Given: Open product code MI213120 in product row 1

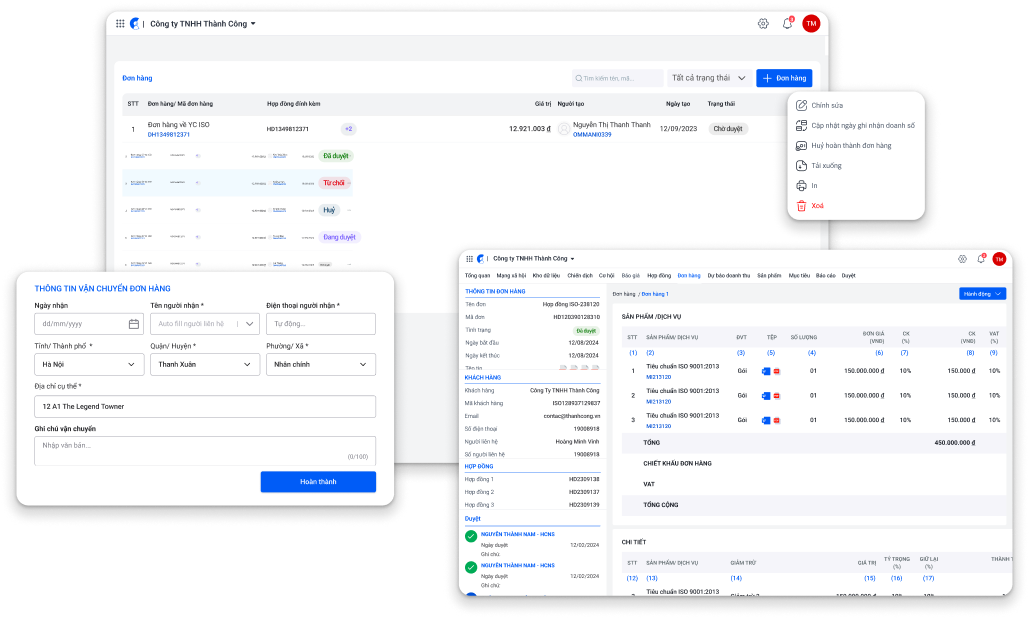Looking at the screenshot, I should point(659,377).
